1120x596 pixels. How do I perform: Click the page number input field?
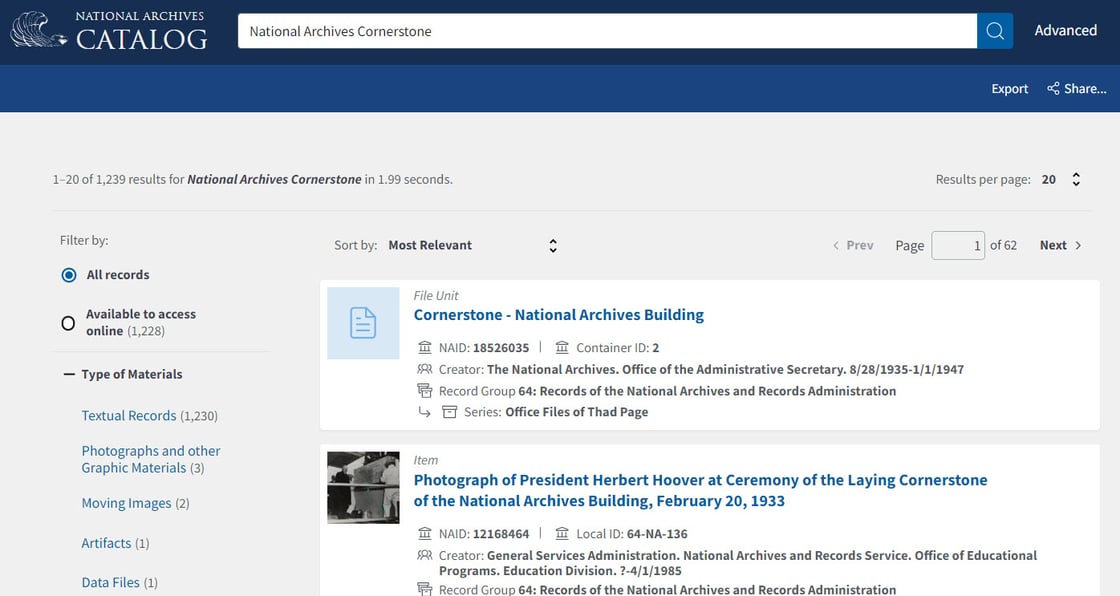coord(957,245)
